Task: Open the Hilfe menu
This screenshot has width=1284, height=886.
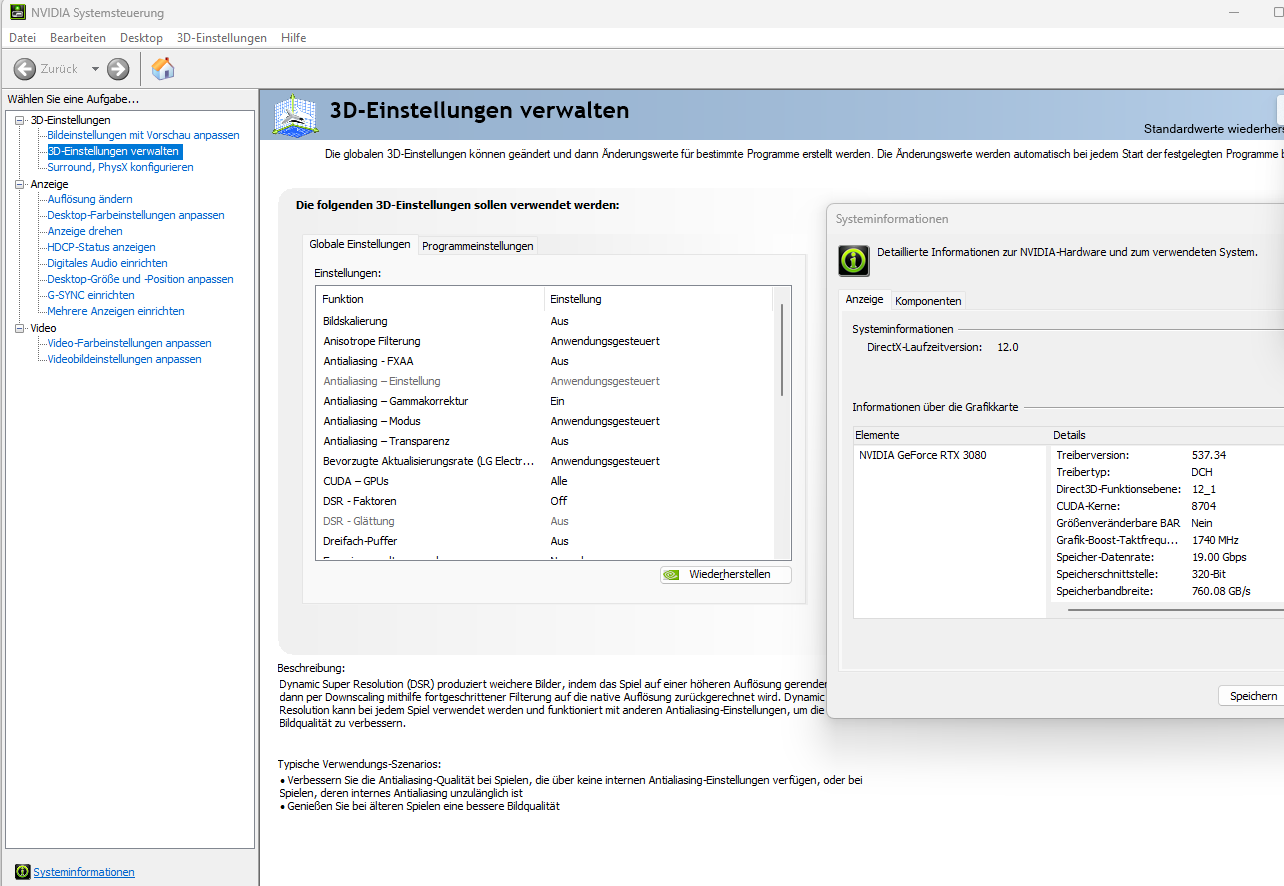Action: (x=294, y=38)
